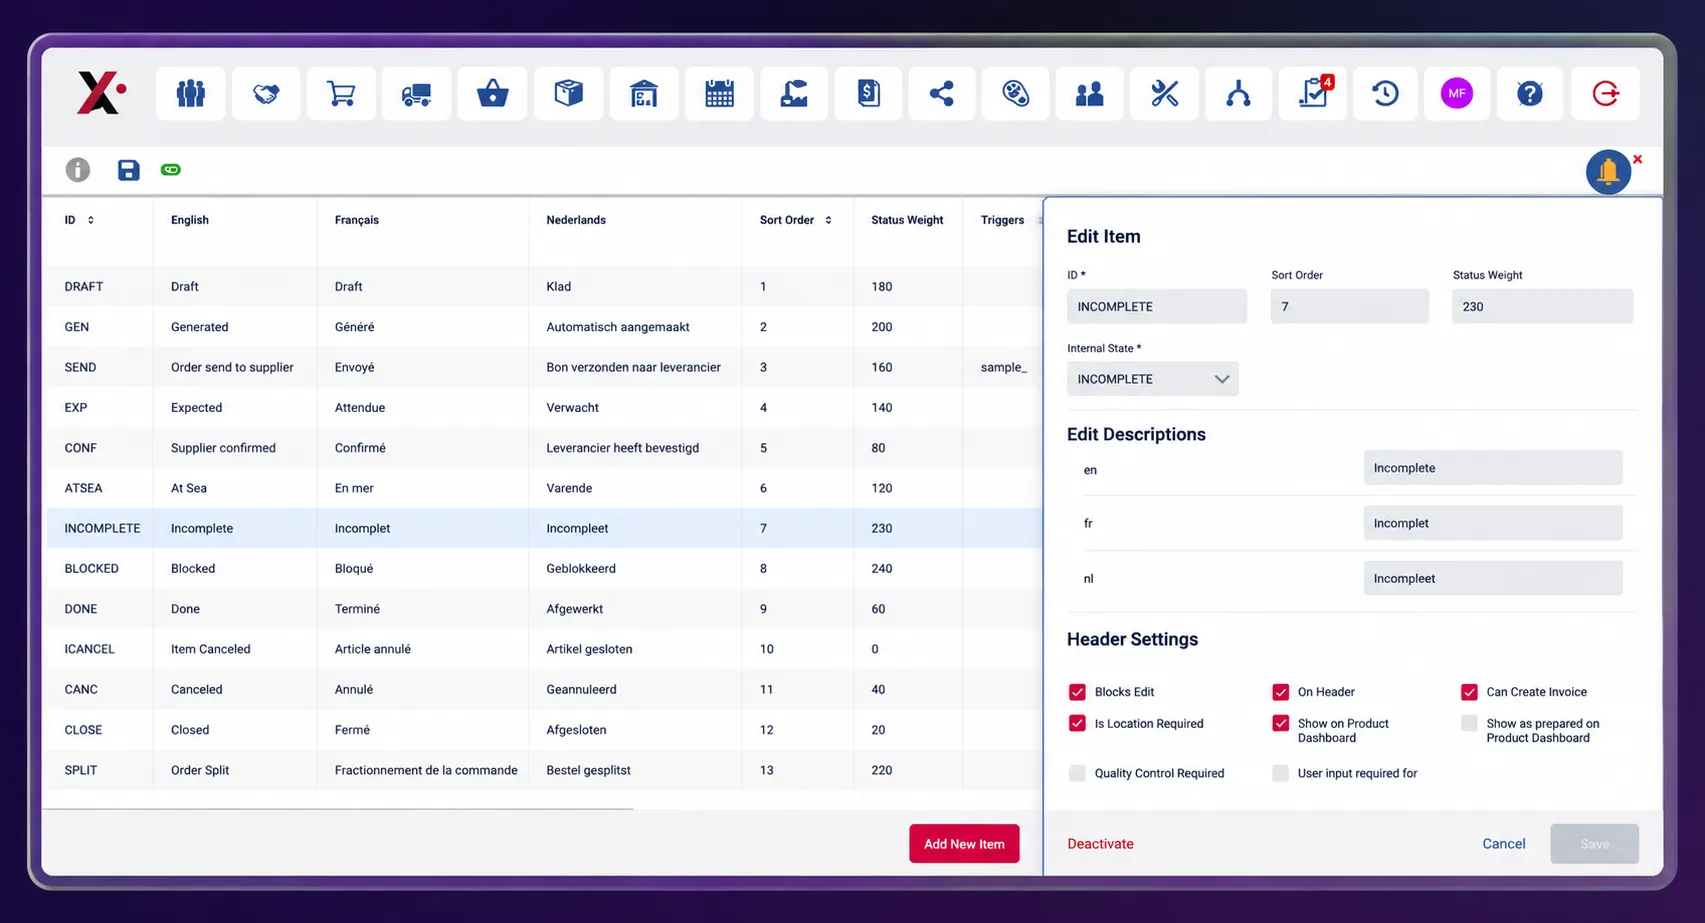This screenshot has width=1705, height=923.
Task: Click the Sort Order input field
Action: (x=1349, y=307)
